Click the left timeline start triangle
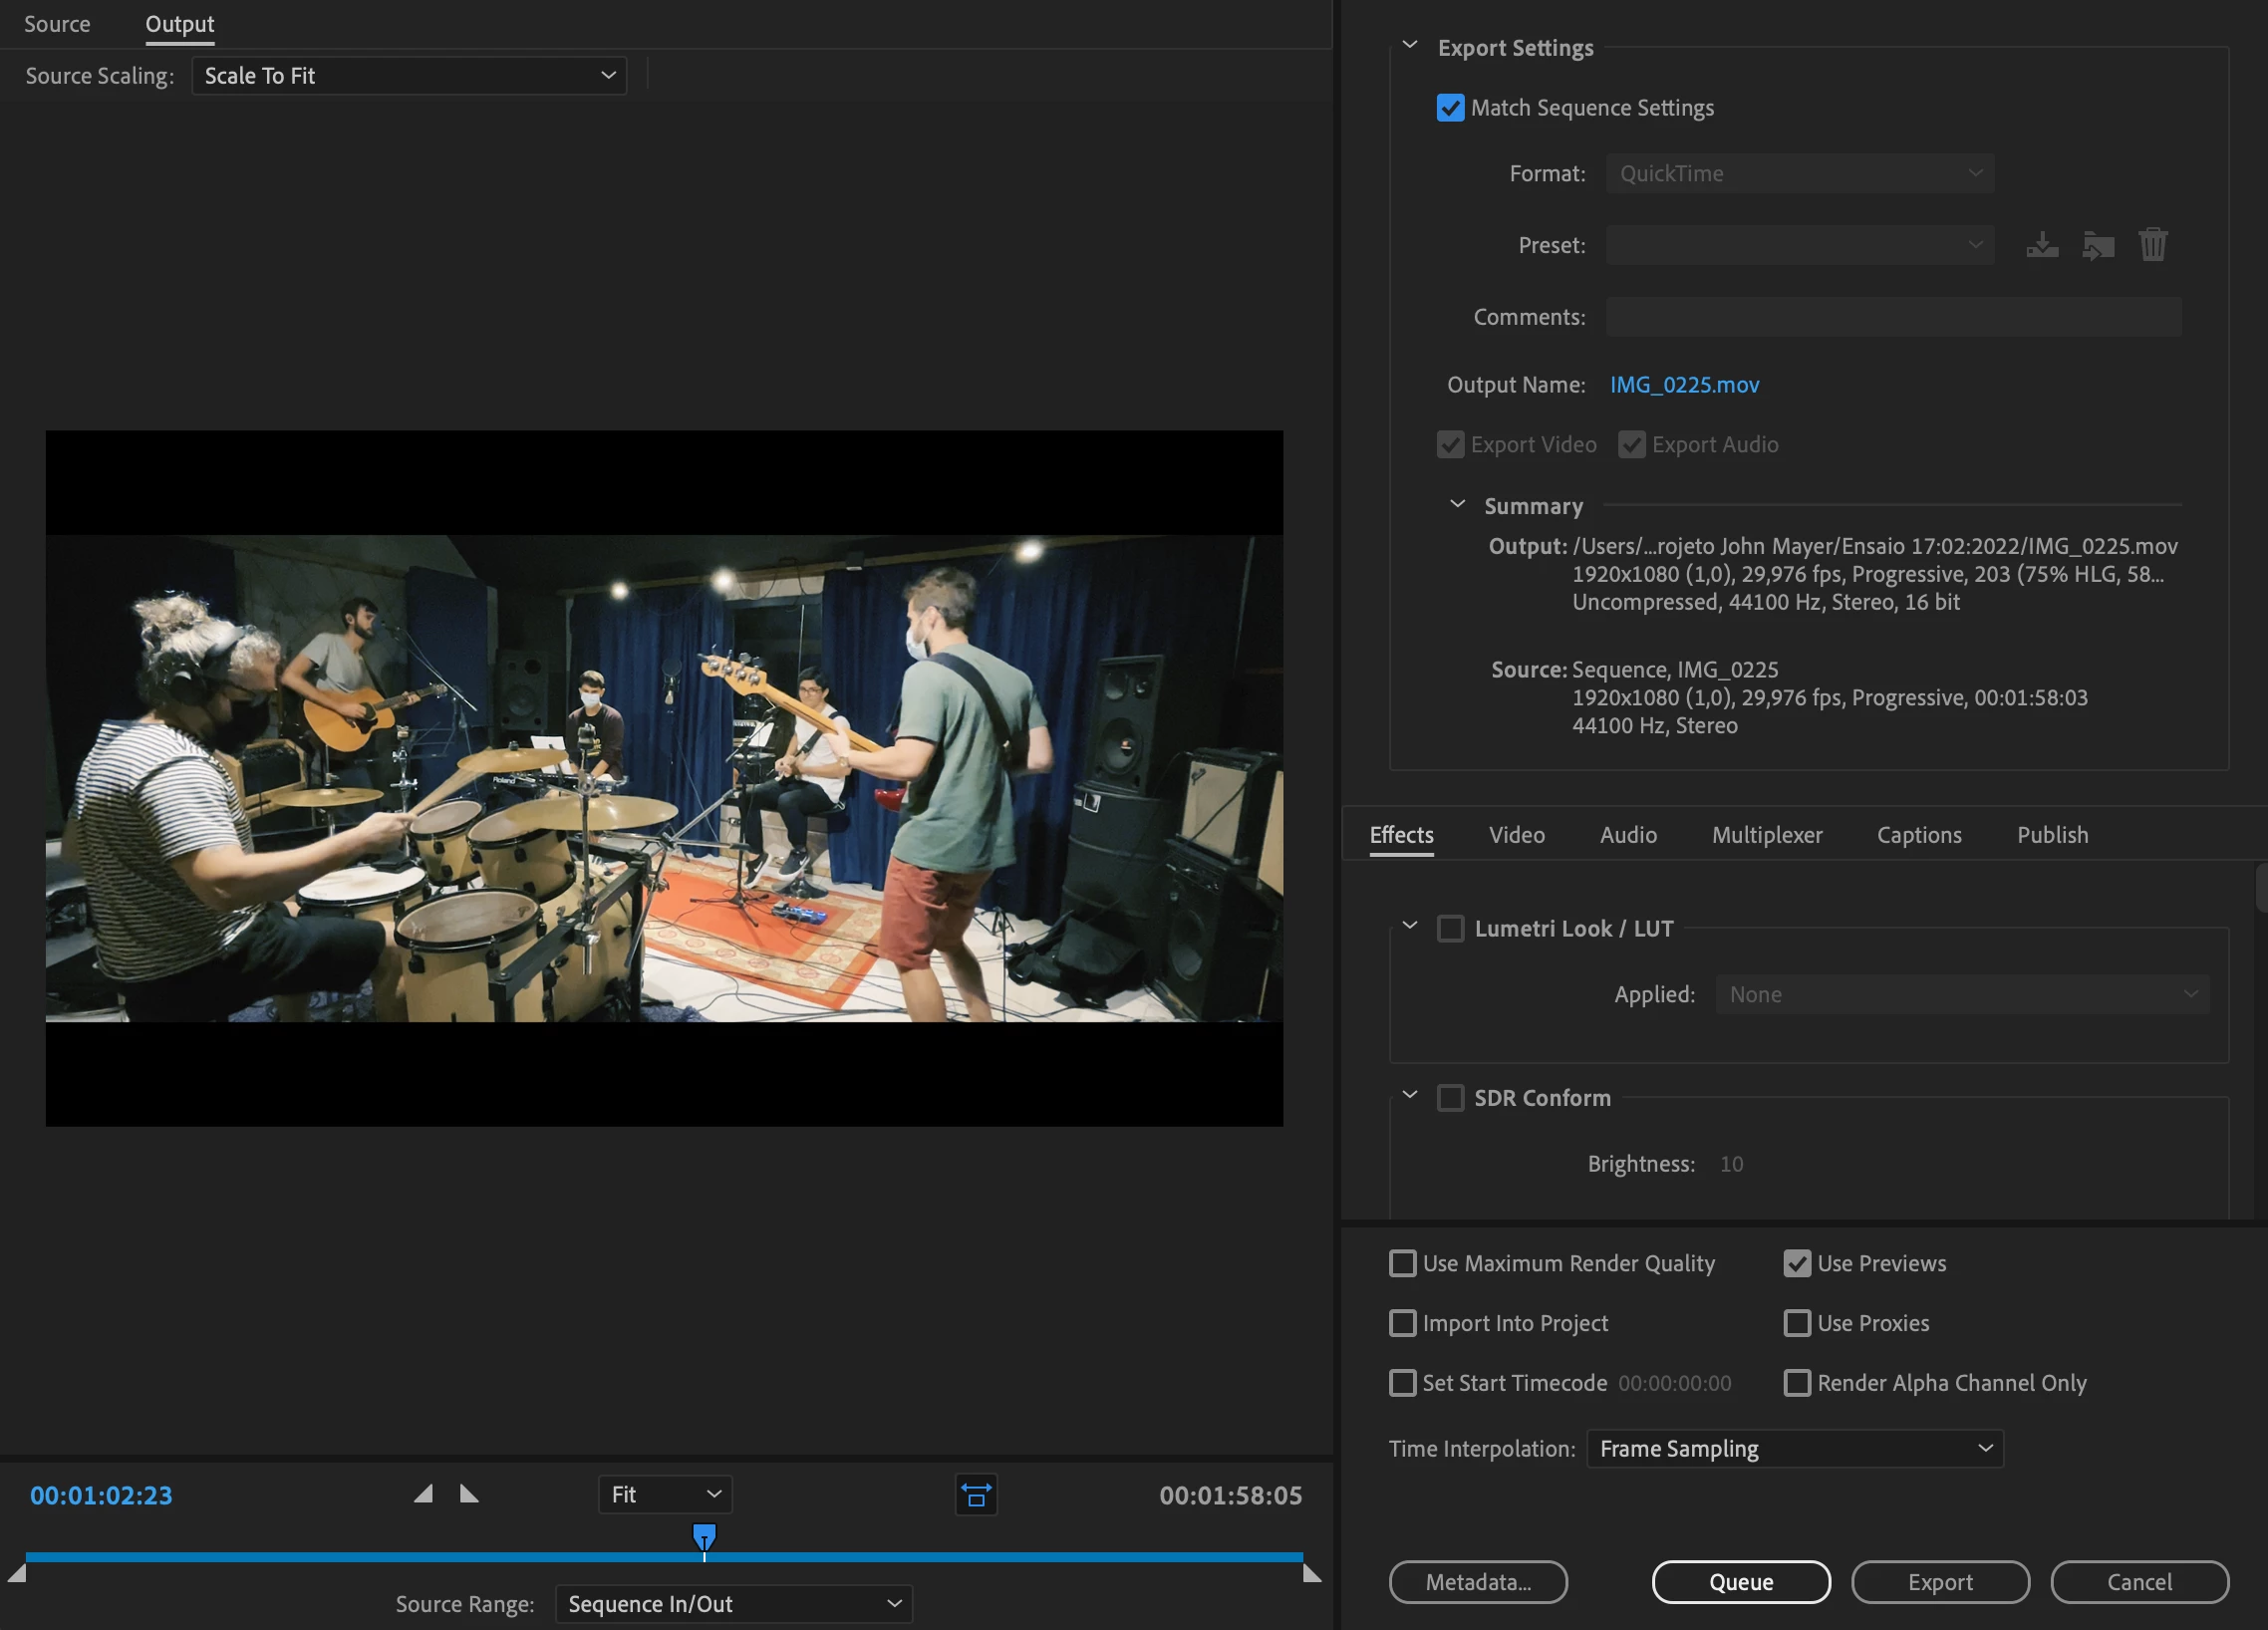This screenshot has height=1630, width=2268. (17, 1574)
